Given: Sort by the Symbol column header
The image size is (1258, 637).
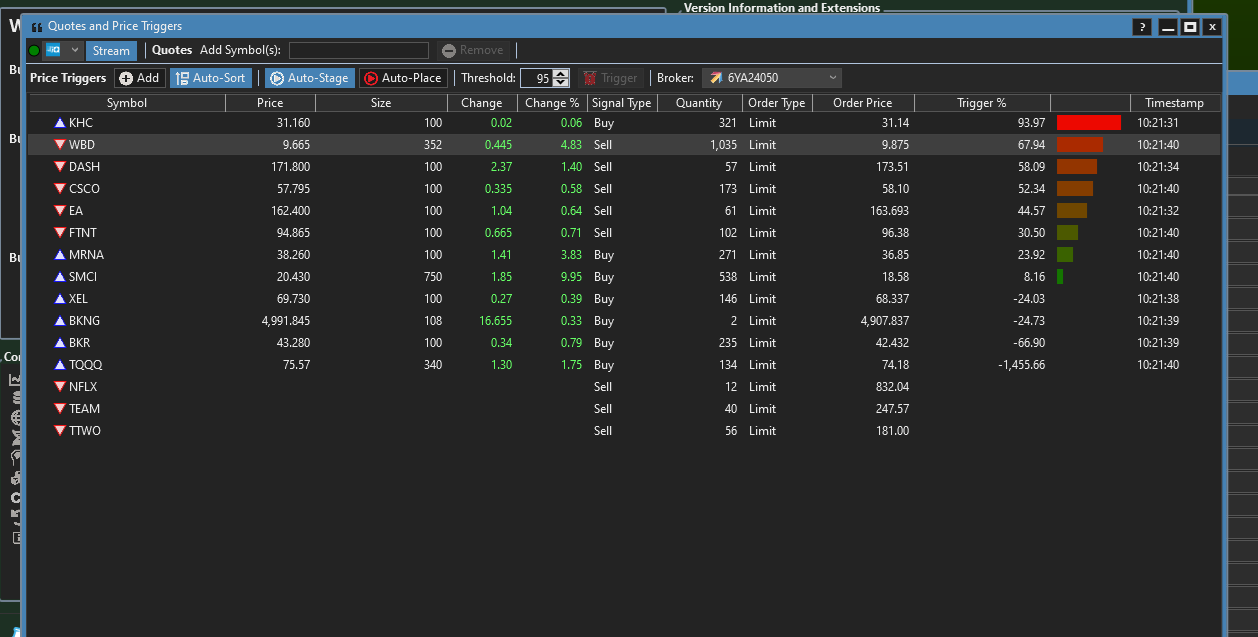Looking at the screenshot, I should (127, 103).
